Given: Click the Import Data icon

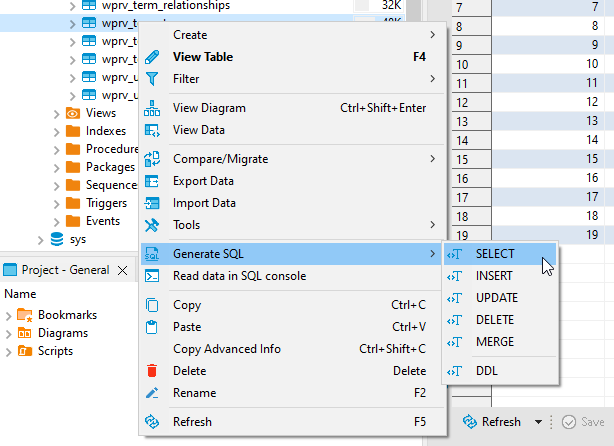Looking at the screenshot, I should tap(152, 203).
